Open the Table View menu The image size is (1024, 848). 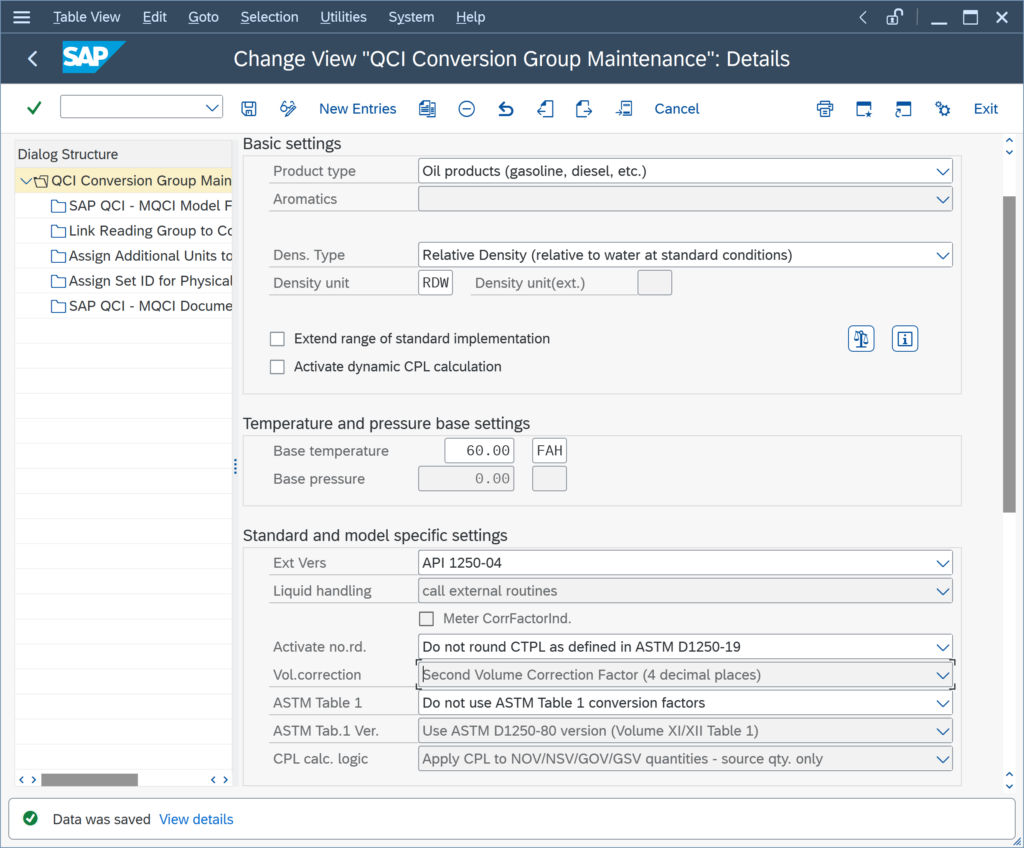[x=86, y=17]
